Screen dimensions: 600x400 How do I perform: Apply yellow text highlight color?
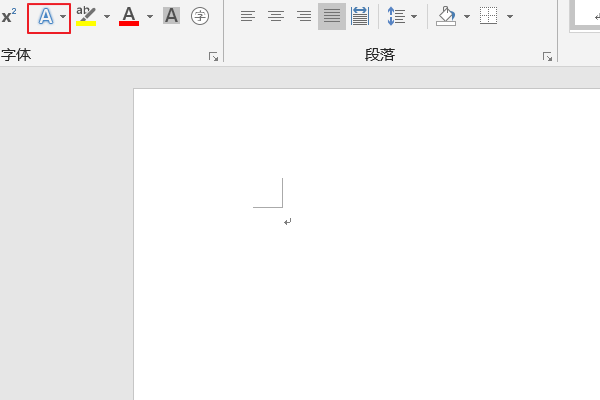coord(86,16)
